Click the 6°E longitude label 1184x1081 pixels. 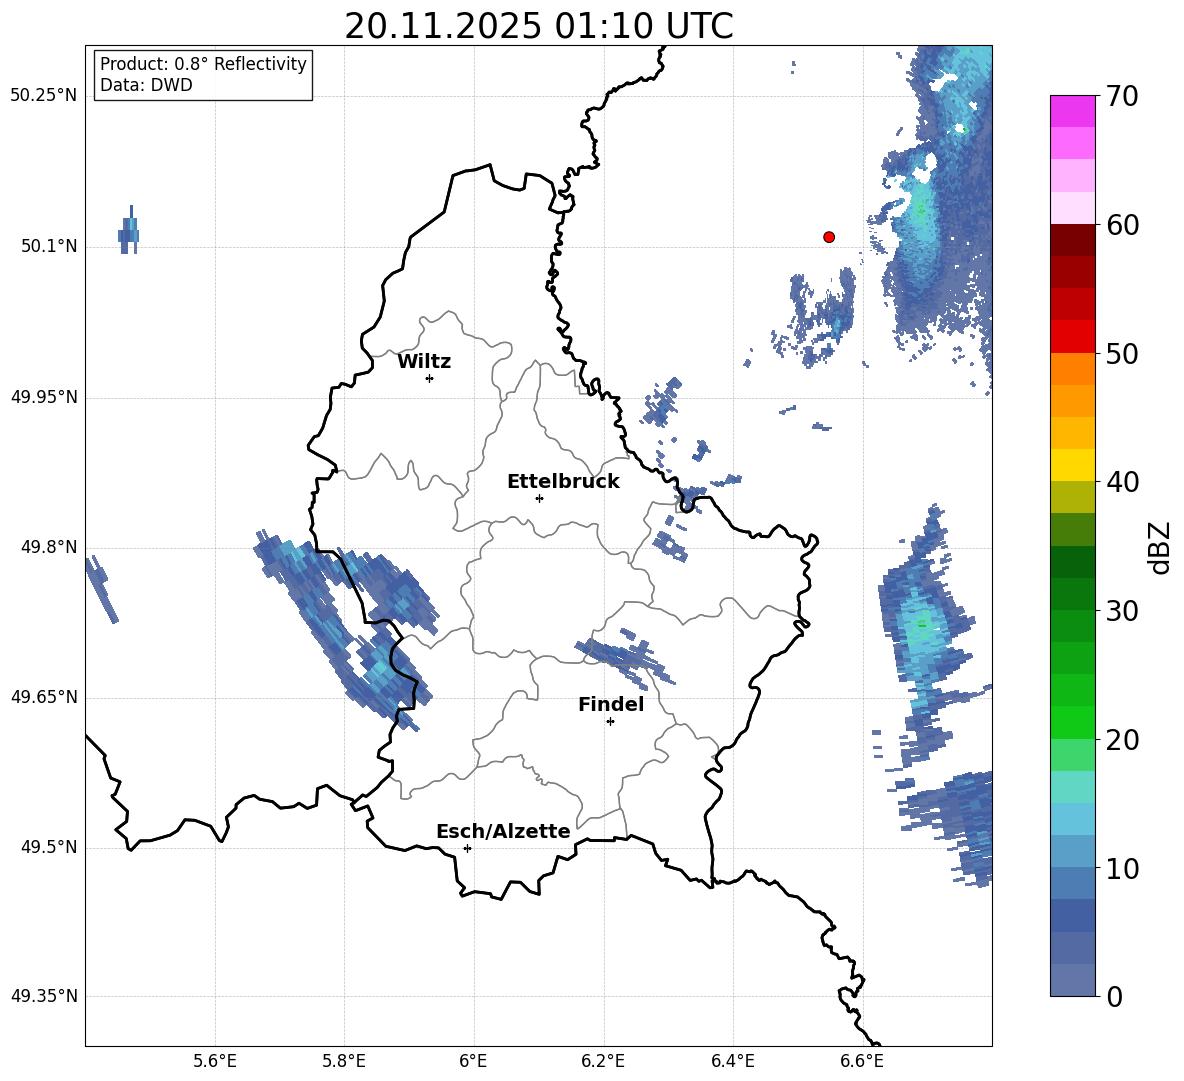pos(473,1061)
